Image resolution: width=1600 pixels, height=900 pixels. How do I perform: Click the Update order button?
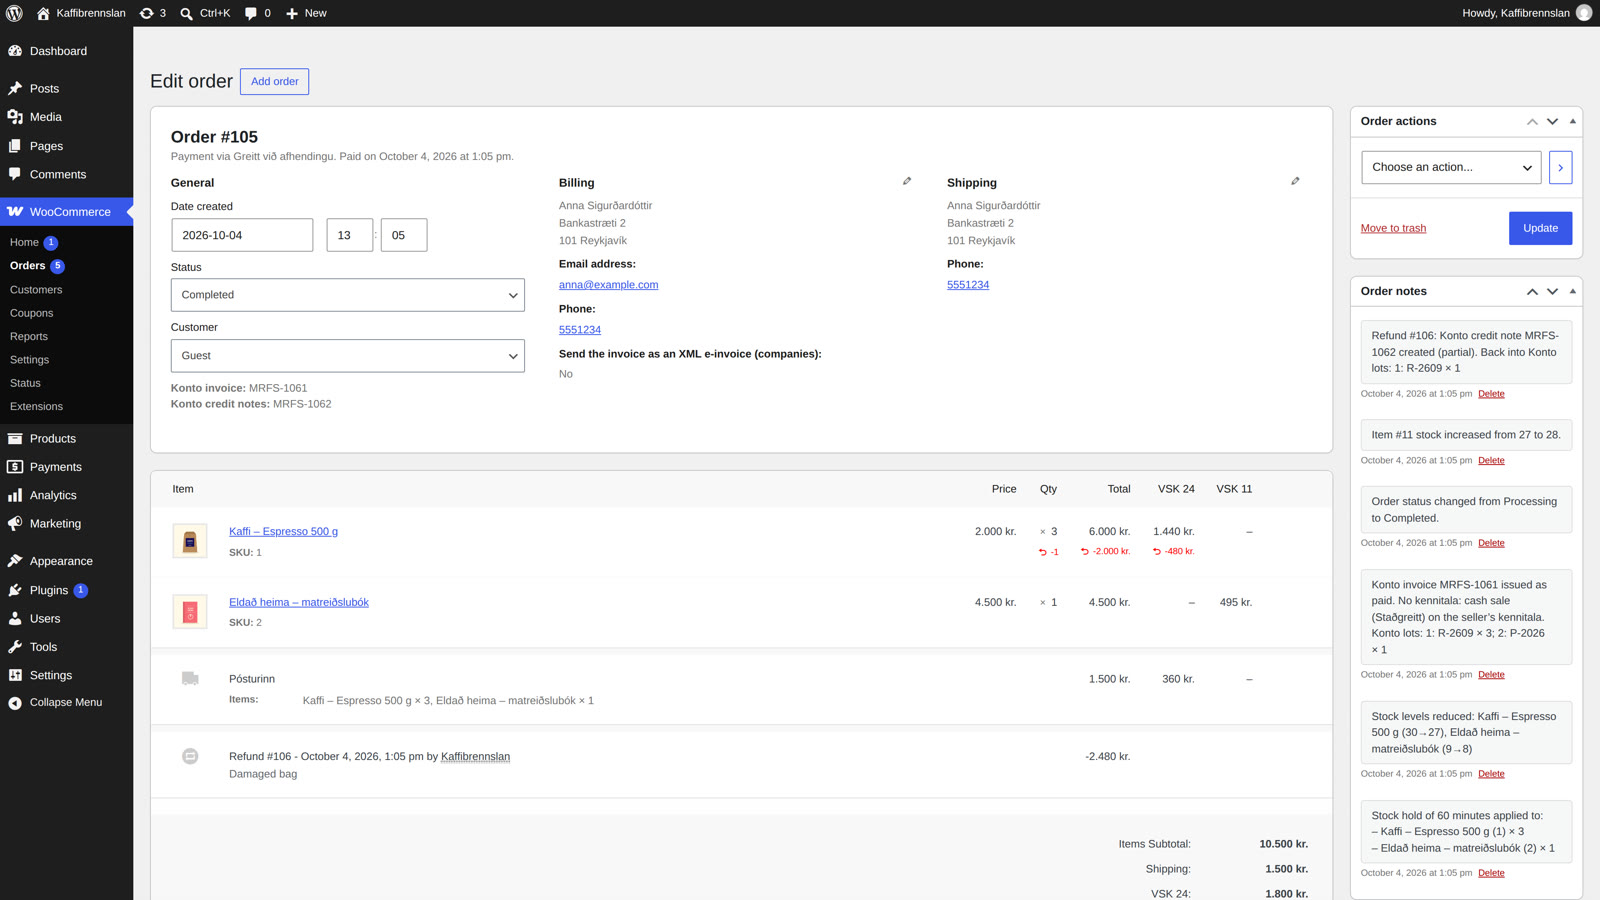[x=1540, y=228]
